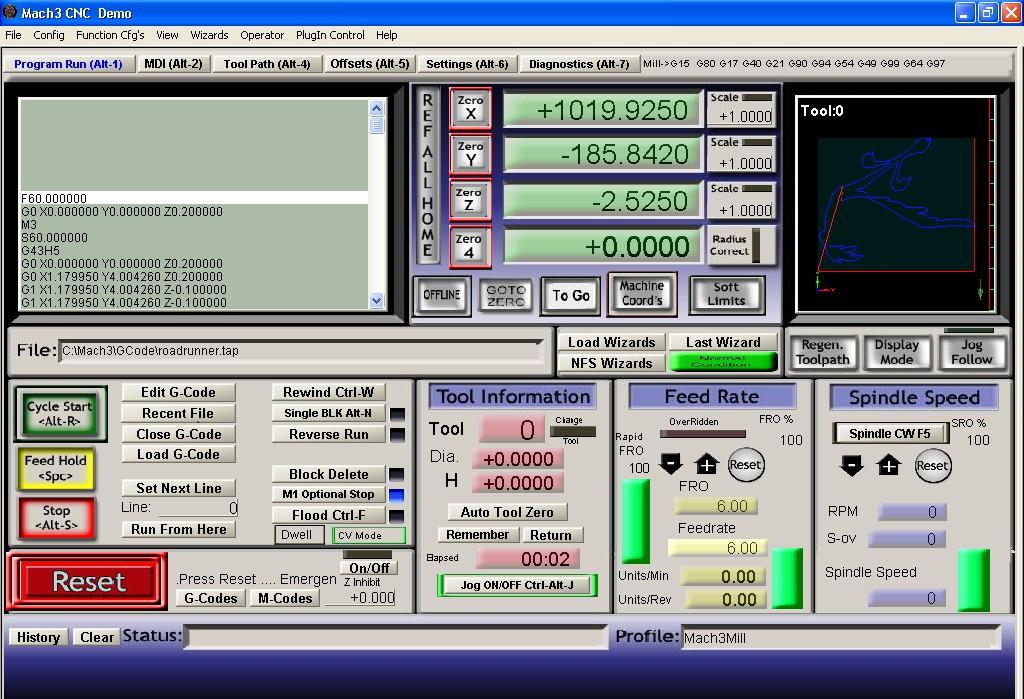Screen dimensions: 1024x699
Task: Toggle Soft Limits
Action: tap(726, 295)
